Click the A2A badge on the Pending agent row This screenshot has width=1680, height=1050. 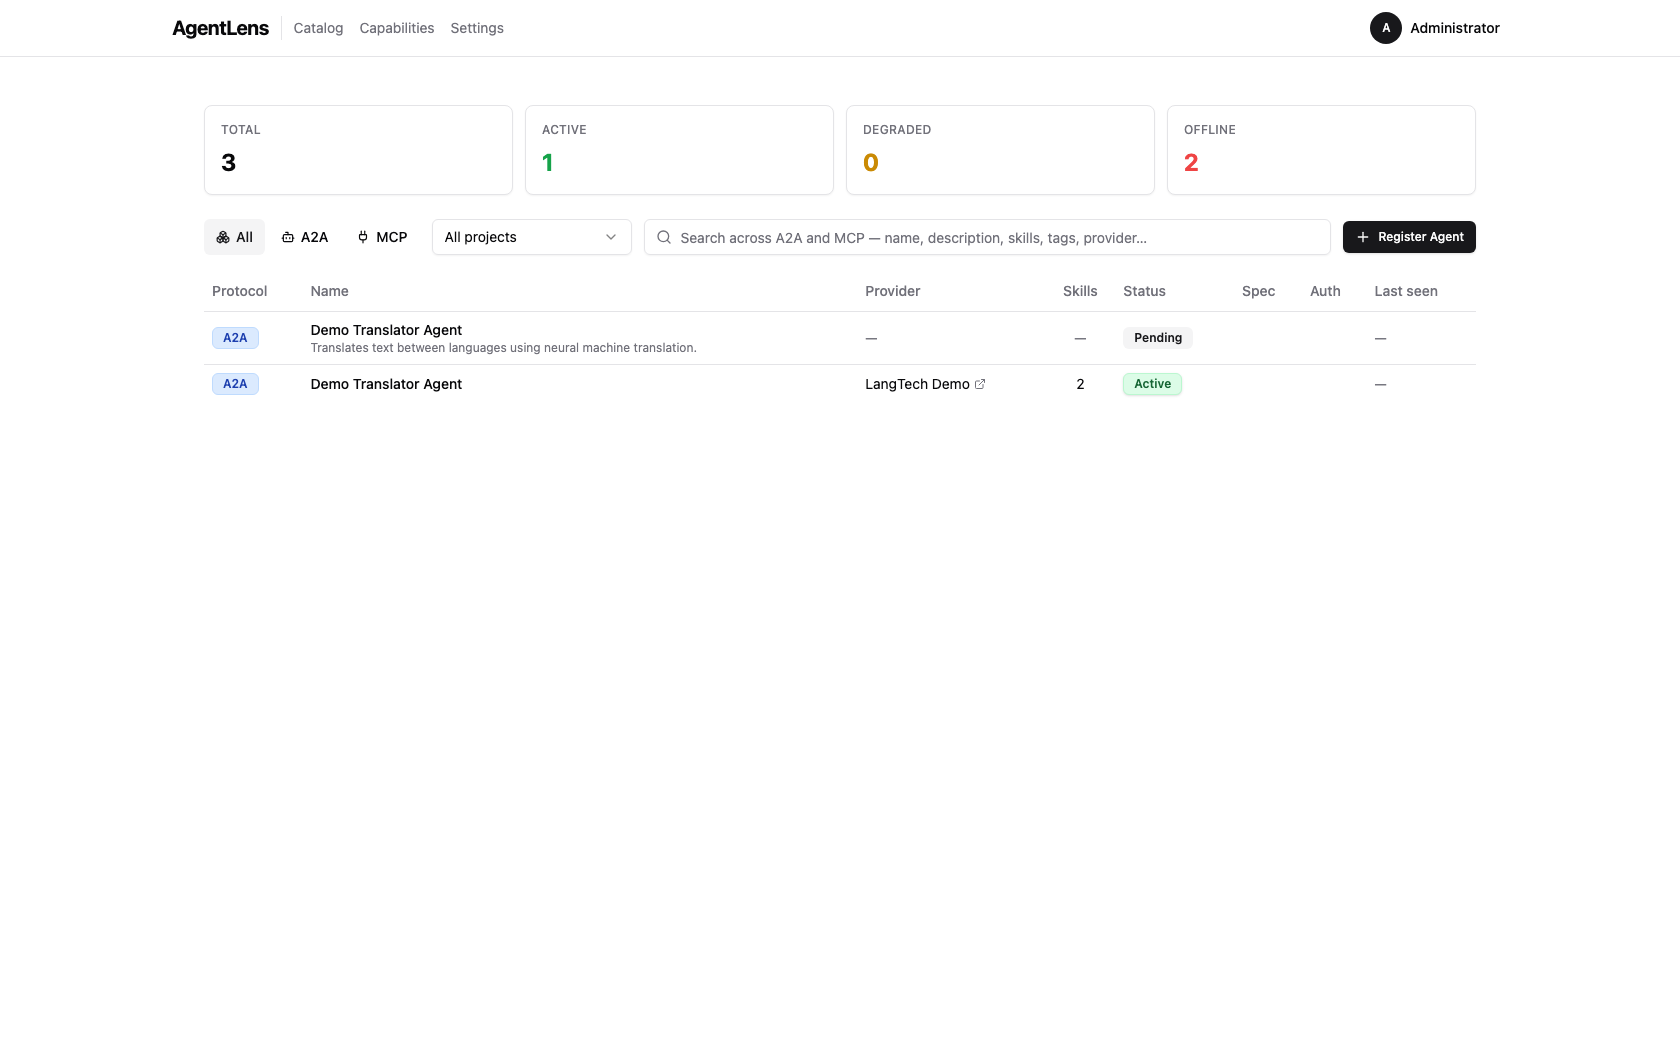234,338
